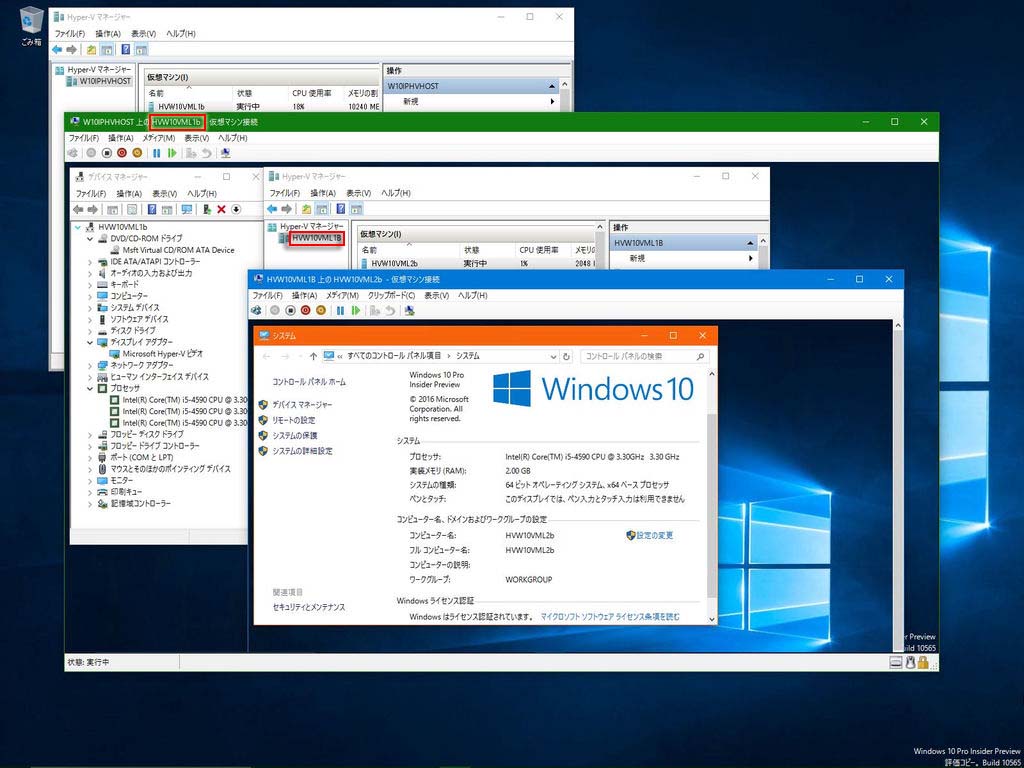The image size is (1024, 768).
Task: Click the green Reset icon in the green HVW10VML1b connection toolbar
Action: point(172,153)
